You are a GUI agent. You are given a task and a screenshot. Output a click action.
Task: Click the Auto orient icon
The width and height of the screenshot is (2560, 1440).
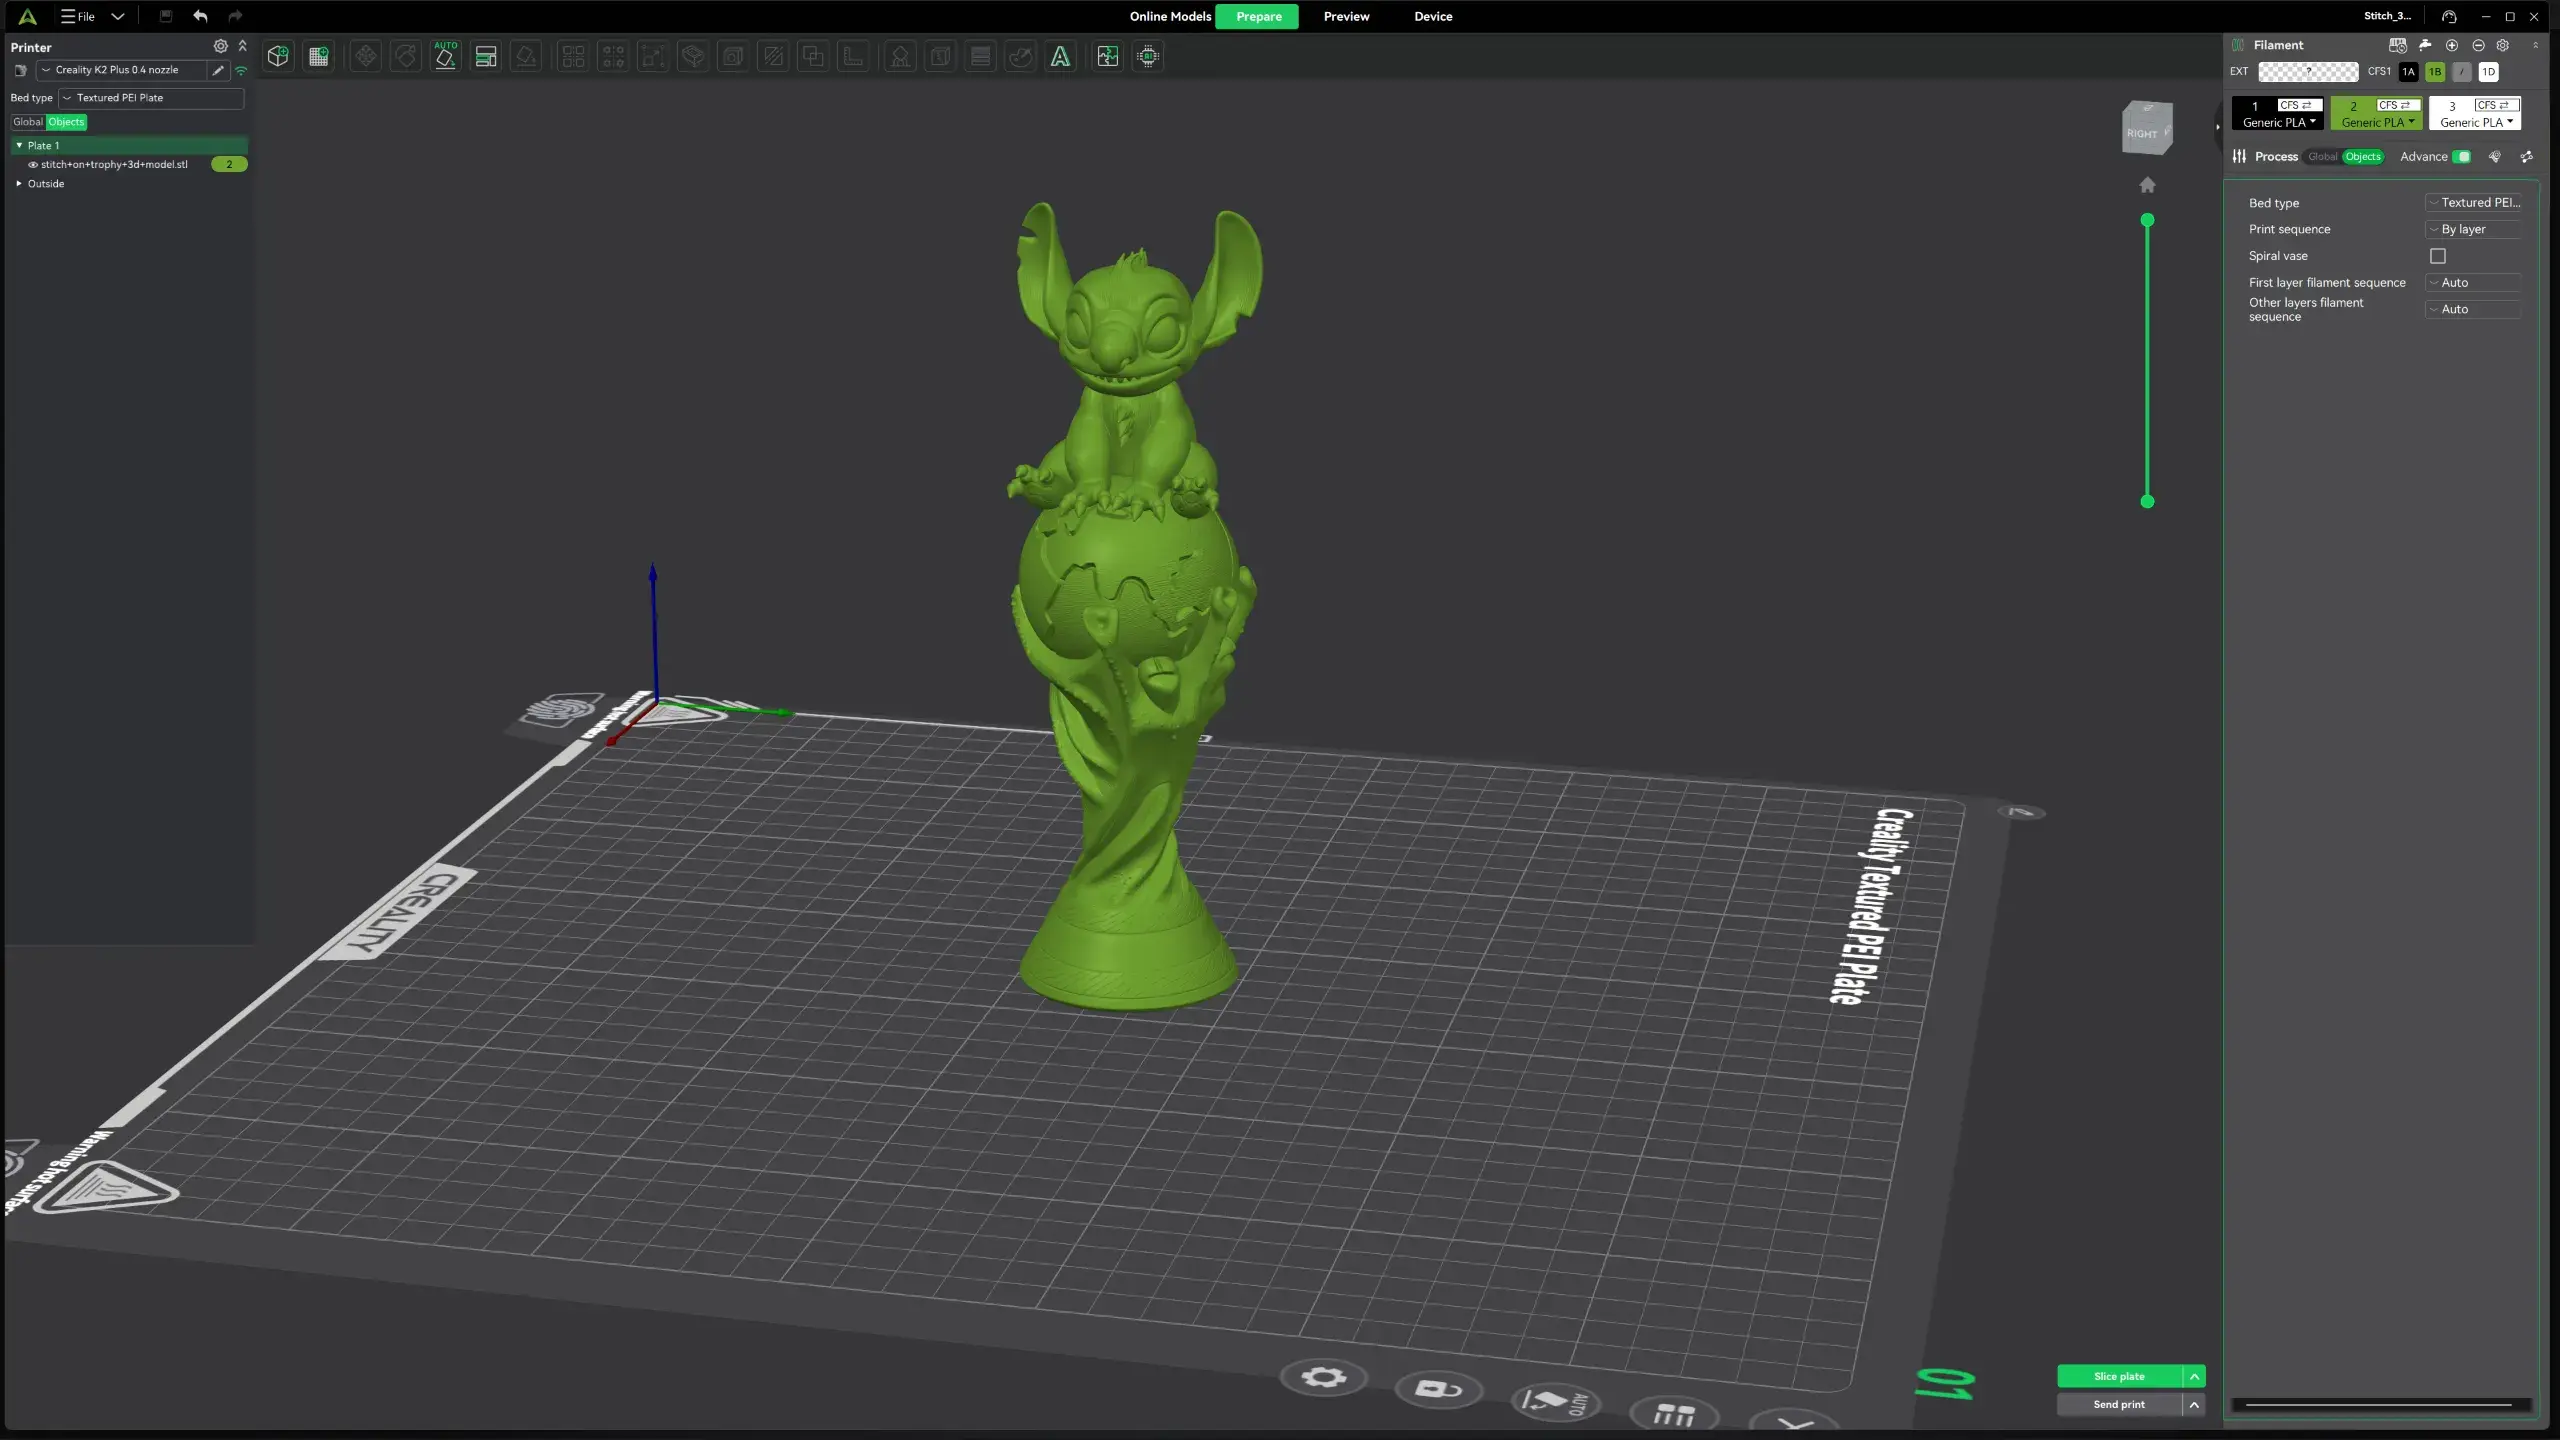click(446, 57)
